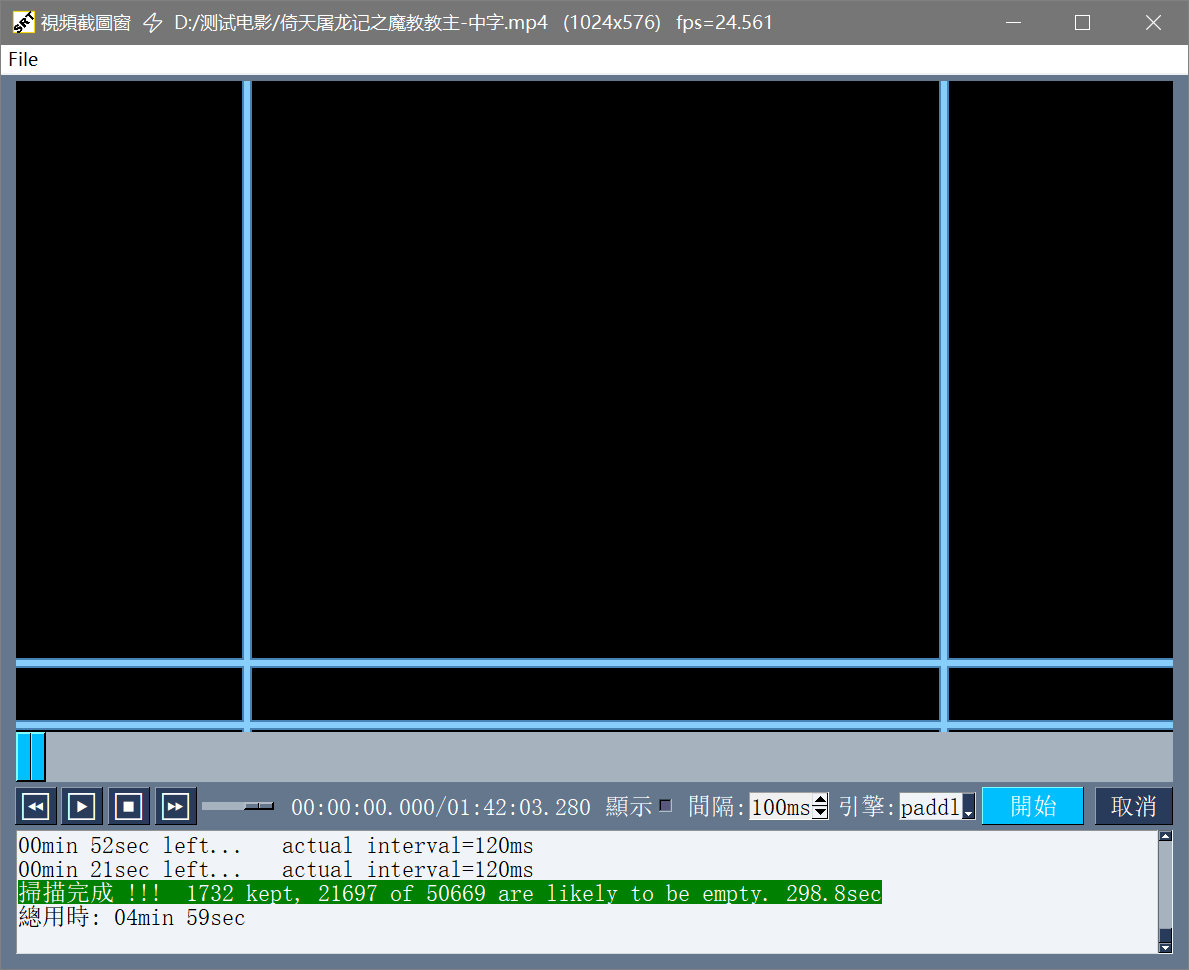Click the rewind playback button
The width and height of the screenshot is (1189, 970).
pyautogui.click(x=36, y=806)
